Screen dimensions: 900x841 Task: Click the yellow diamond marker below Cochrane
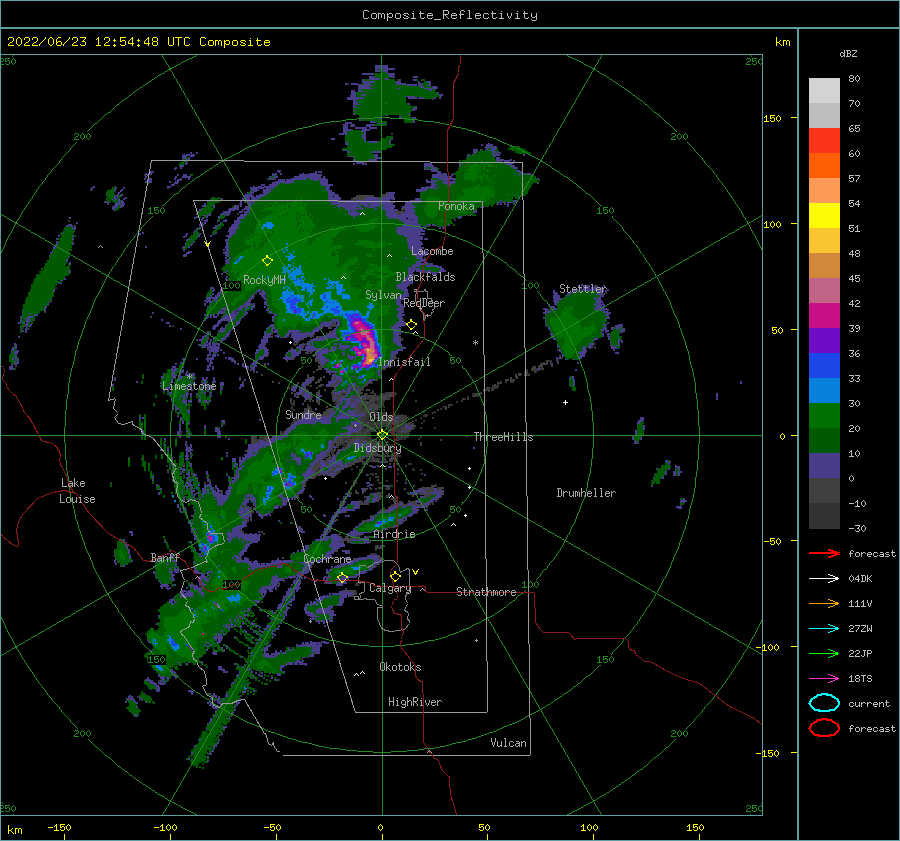pos(342,578)
